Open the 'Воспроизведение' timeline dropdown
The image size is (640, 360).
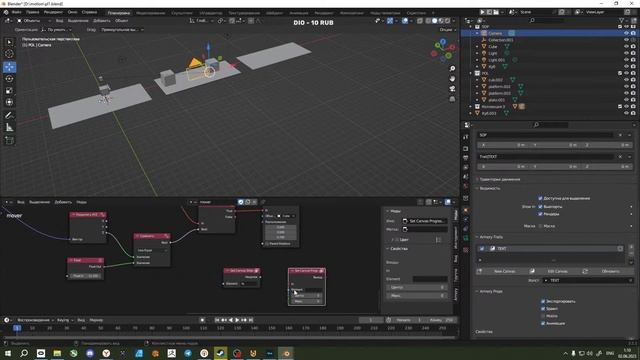coord(36,320)
